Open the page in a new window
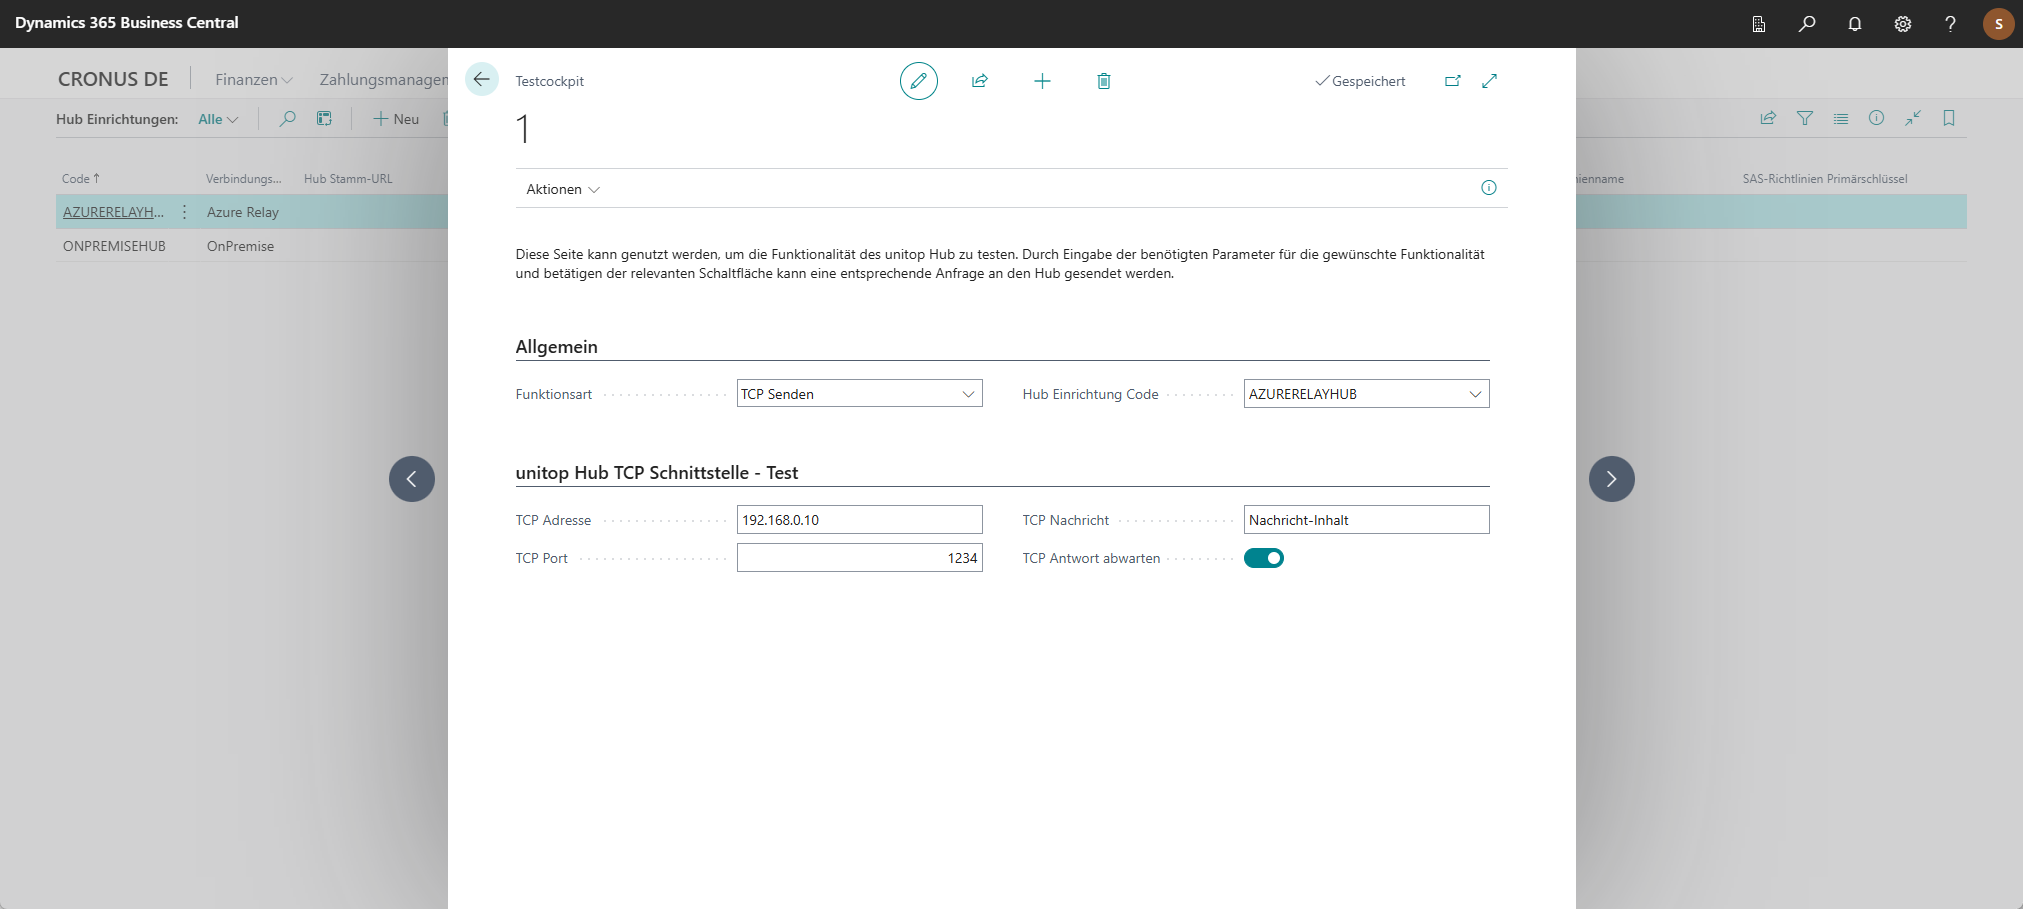Screen dimensions: 2023x909 (x=1453, y=81)
